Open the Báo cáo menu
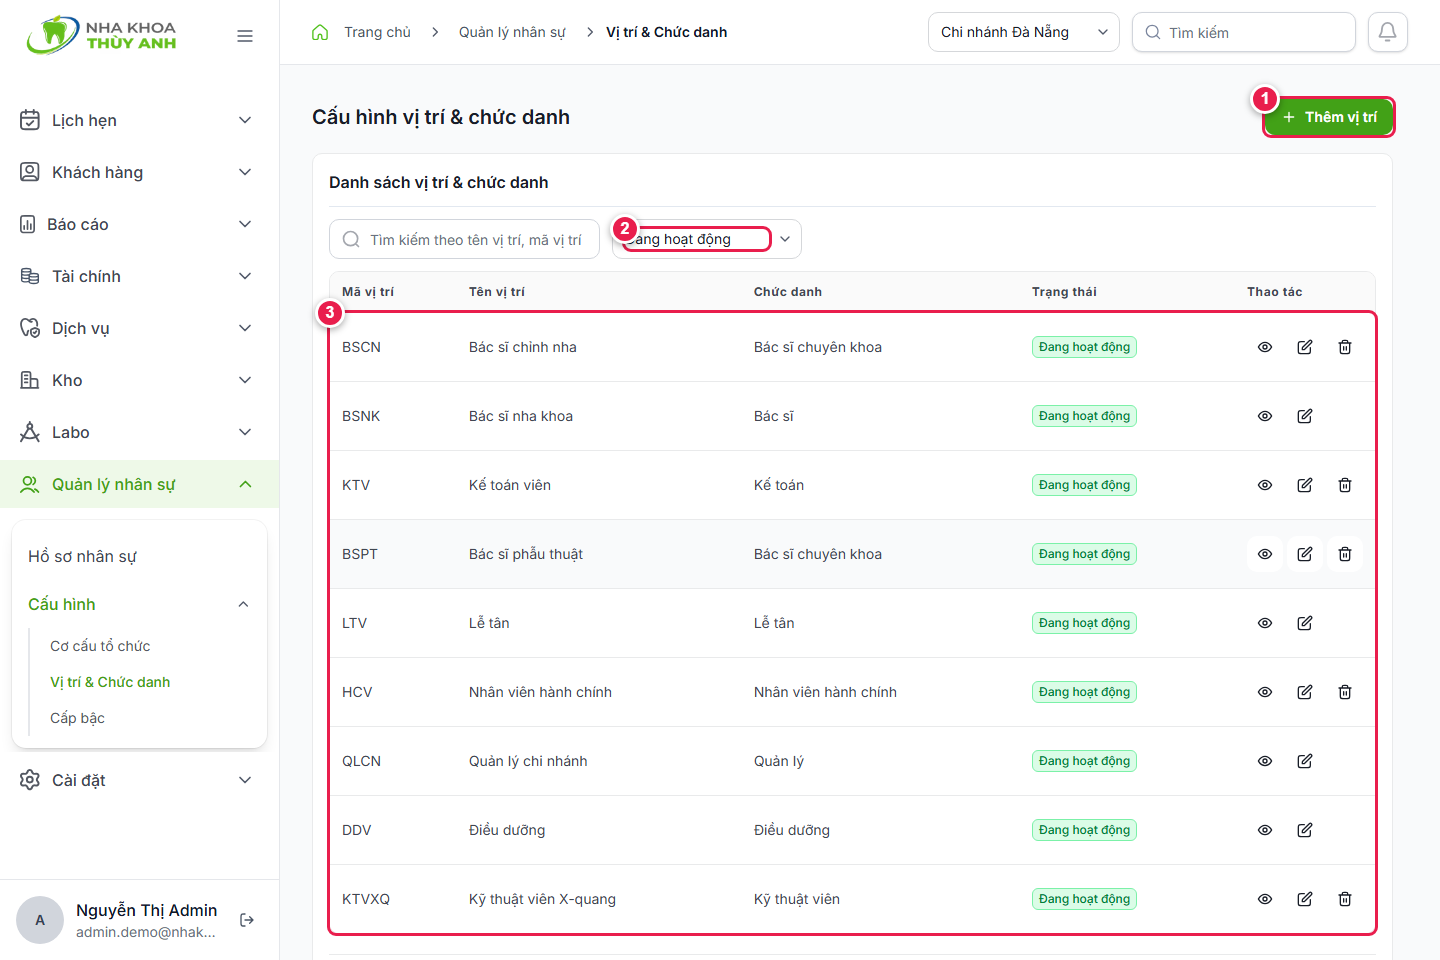The width and height of the screenshot is (1440, 960). [x=139, y=224]
